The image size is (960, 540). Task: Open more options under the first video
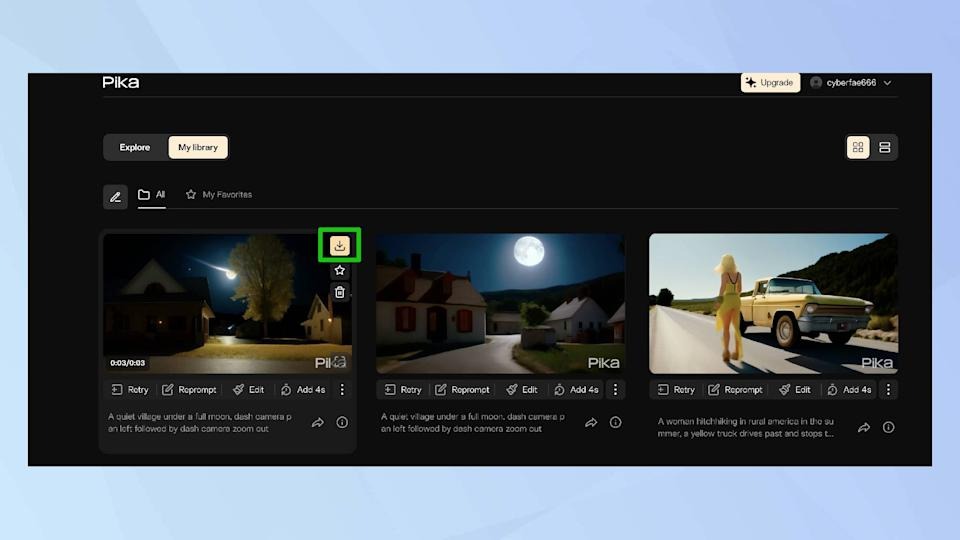coord(342,390)
